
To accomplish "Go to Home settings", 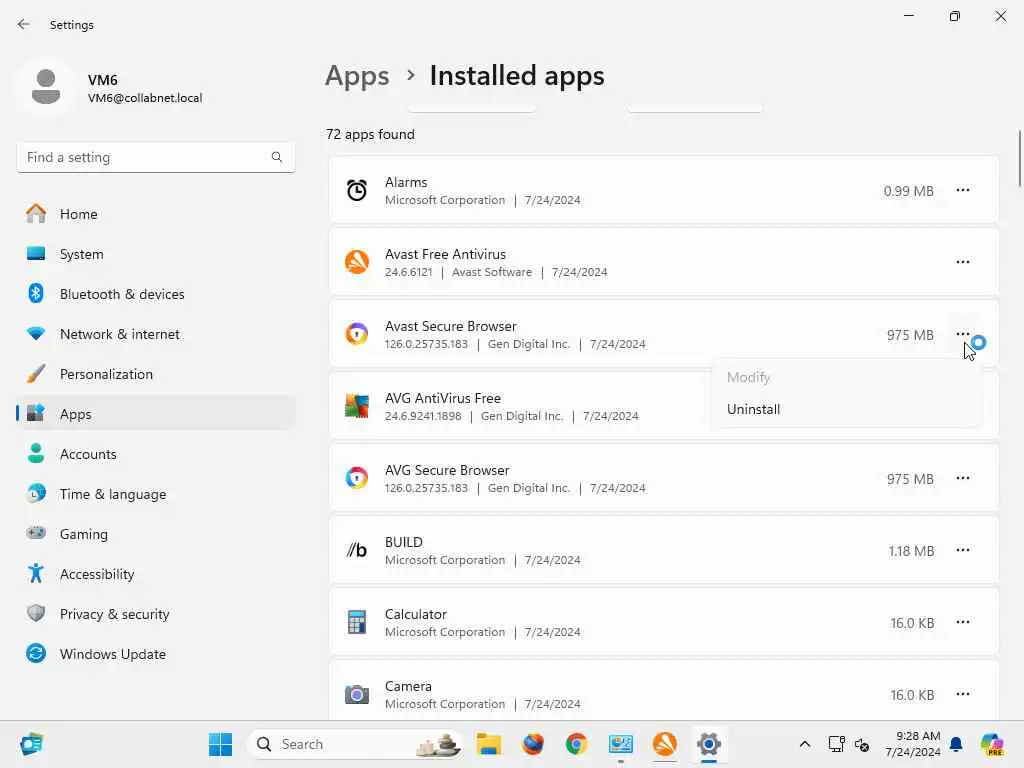I will click(156, 214).
